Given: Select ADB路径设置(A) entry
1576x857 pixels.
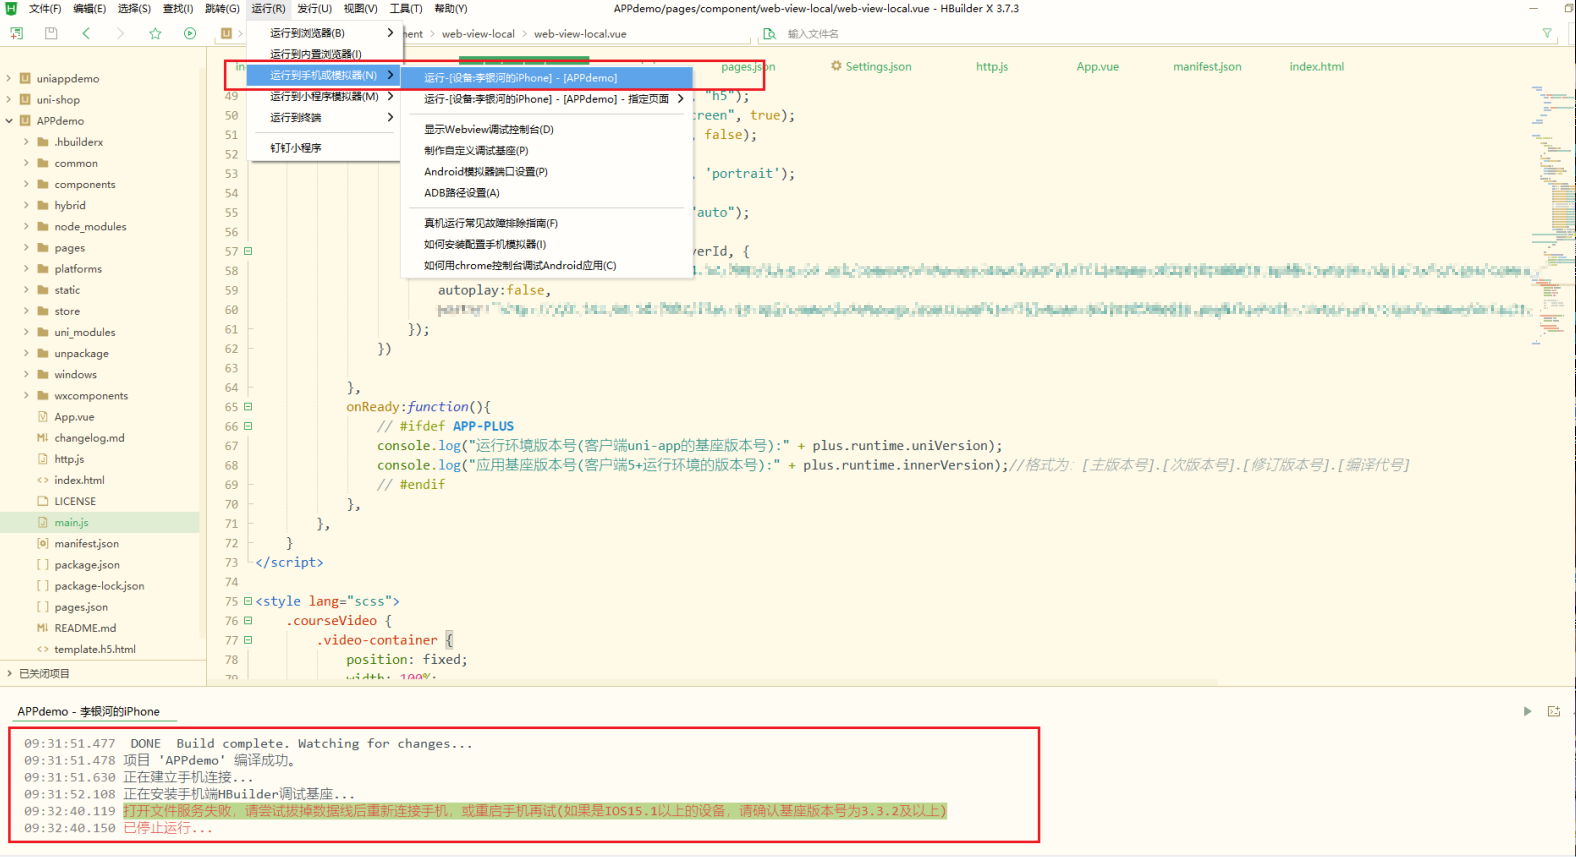Looking at the screenshot, I should [546, 193].
